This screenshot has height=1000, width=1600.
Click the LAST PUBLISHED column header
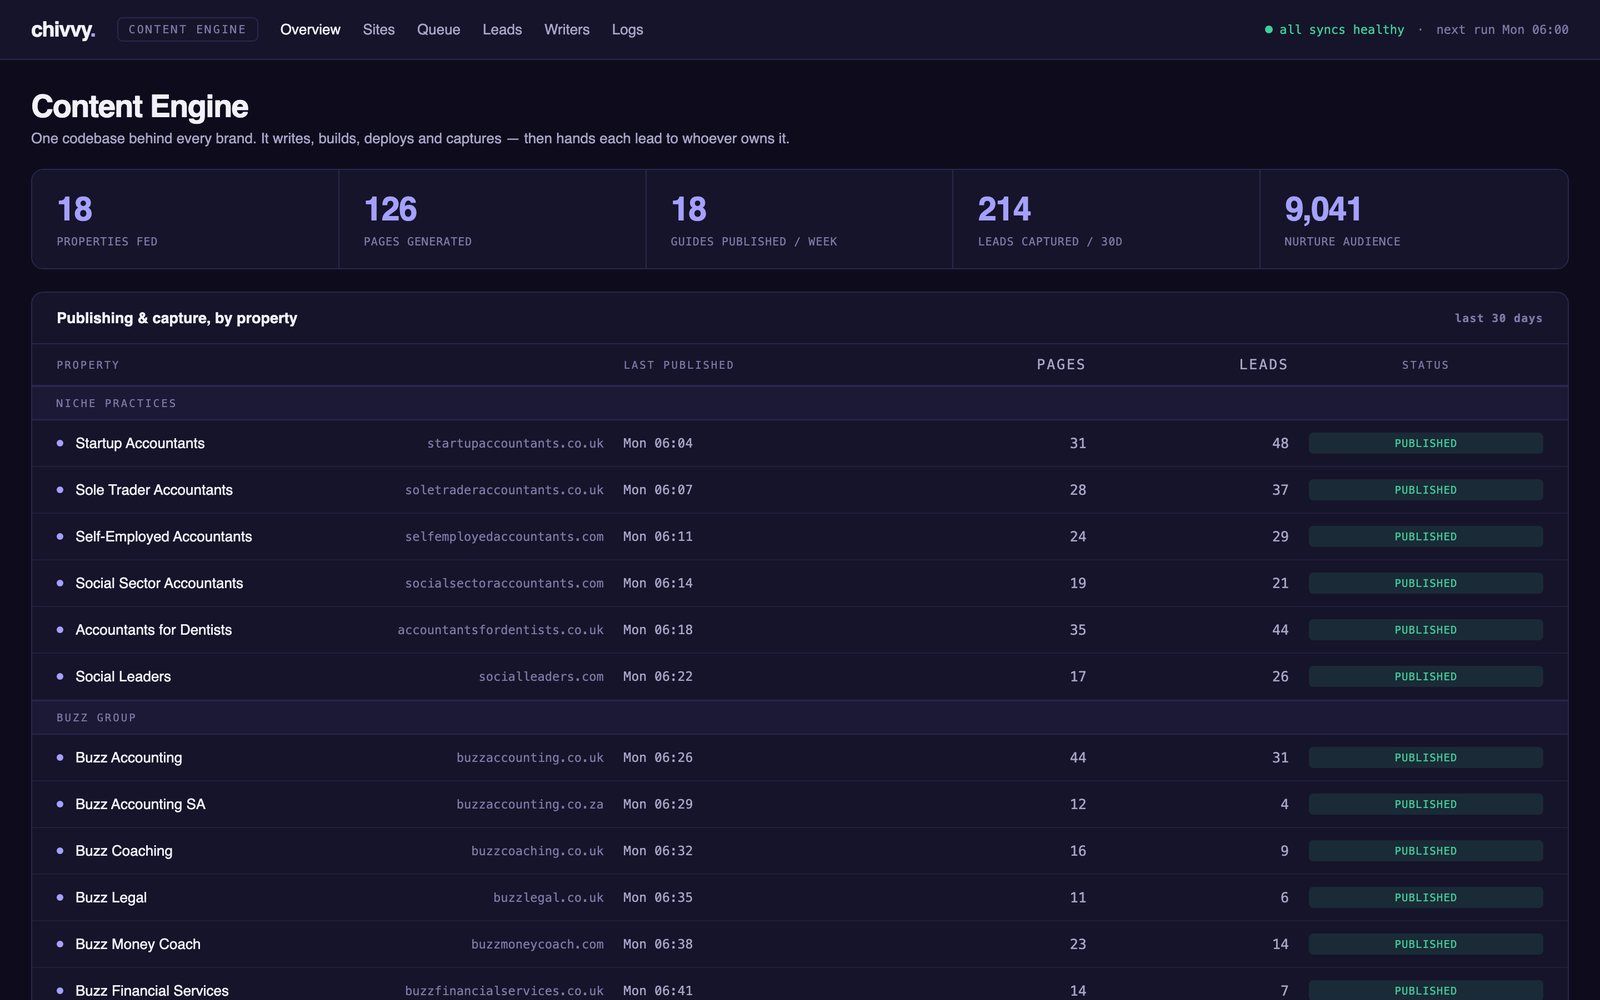pyautogui.click(x=679, y=365)
